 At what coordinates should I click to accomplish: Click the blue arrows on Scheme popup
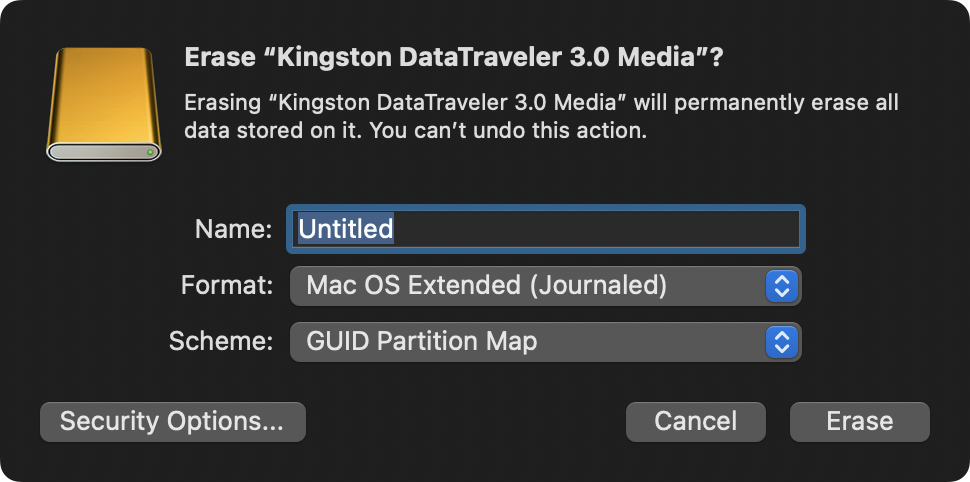pos(782,342)
